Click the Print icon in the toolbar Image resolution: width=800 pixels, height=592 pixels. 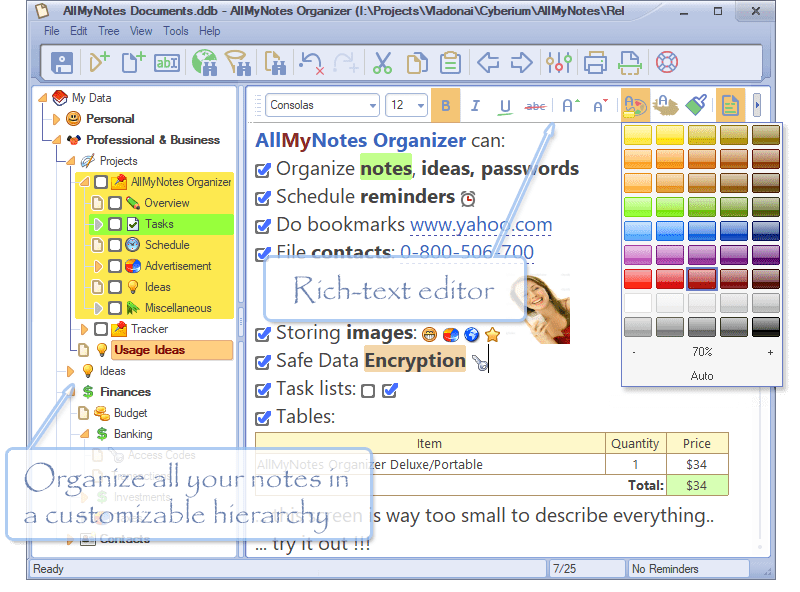click(596, 63)
